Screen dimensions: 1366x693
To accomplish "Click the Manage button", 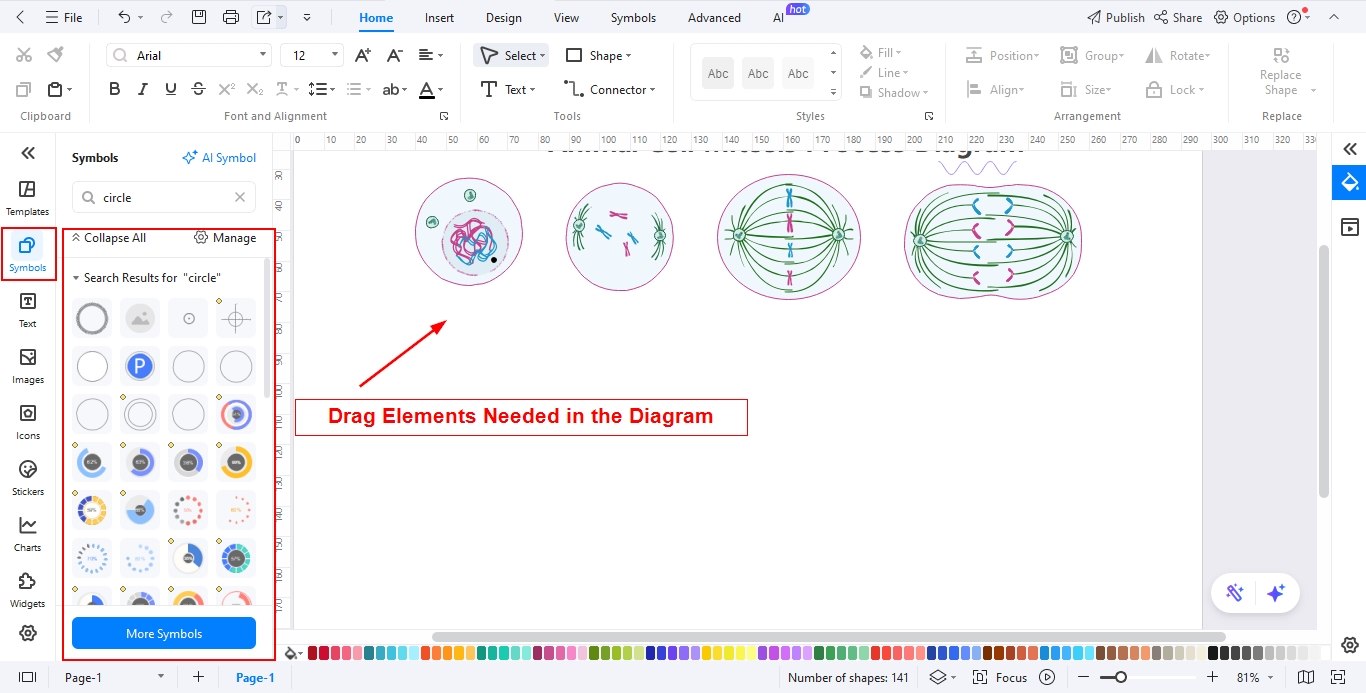I will pos(225,237).
